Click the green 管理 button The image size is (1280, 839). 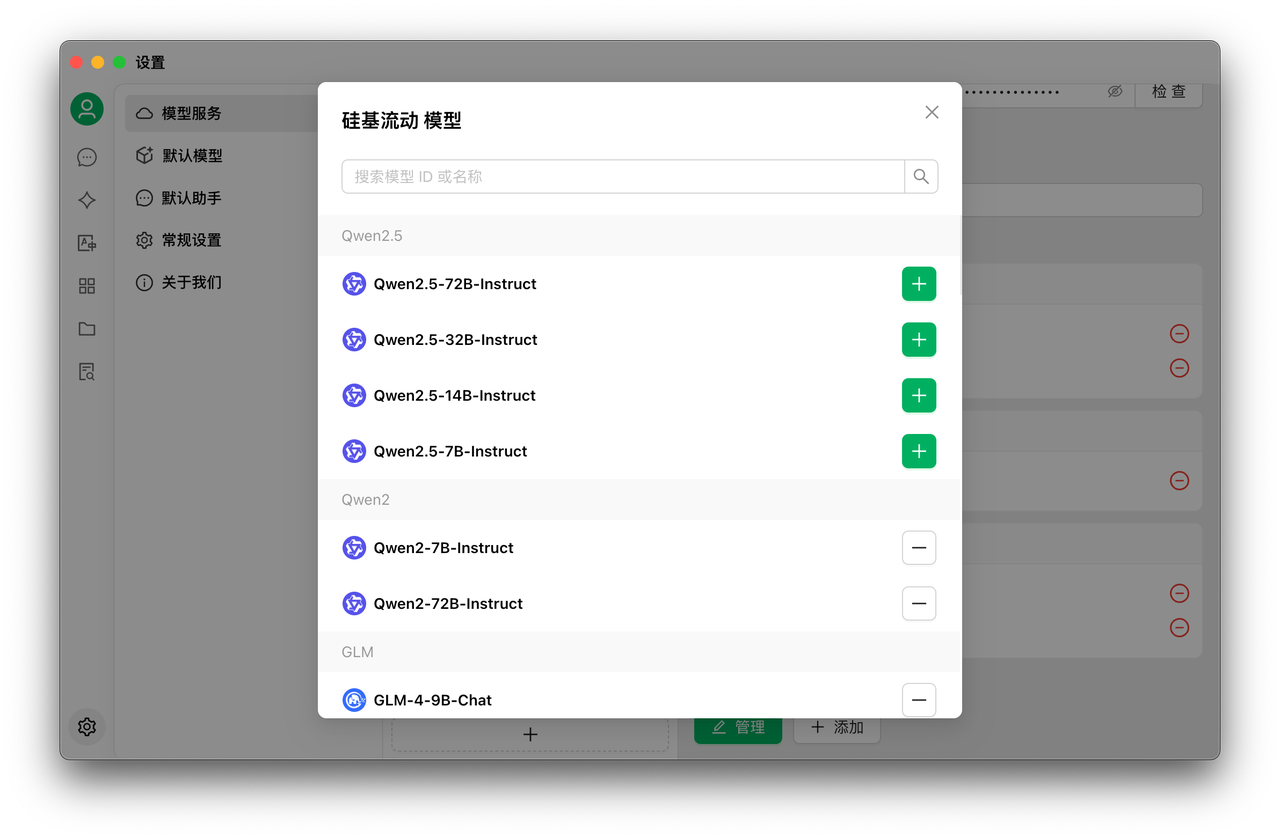738,728
